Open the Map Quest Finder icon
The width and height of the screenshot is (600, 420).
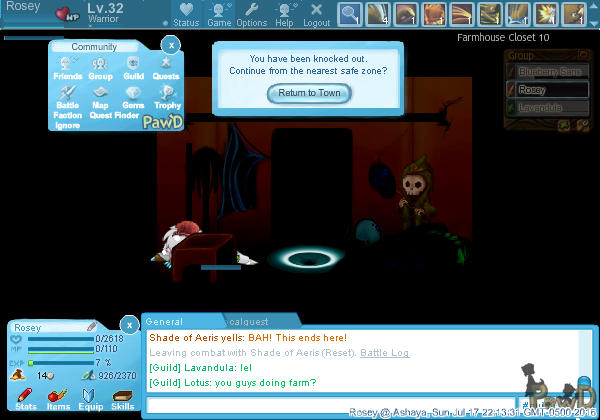(x=100, y=98)
